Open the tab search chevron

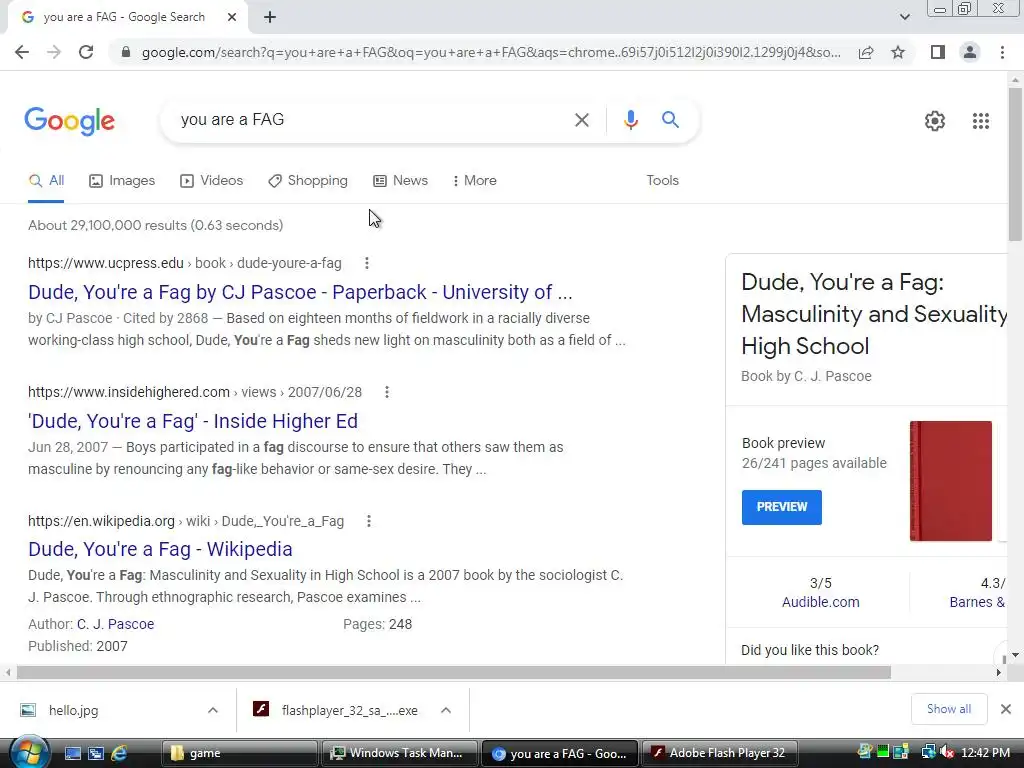coord(904,17)
